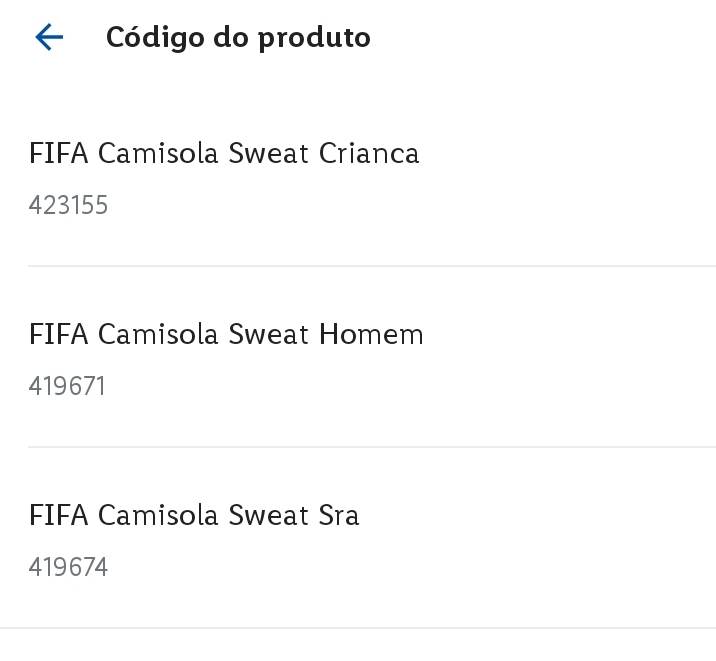Select the FIFA Camisola Sweat Crianca item

click(358, 176)
